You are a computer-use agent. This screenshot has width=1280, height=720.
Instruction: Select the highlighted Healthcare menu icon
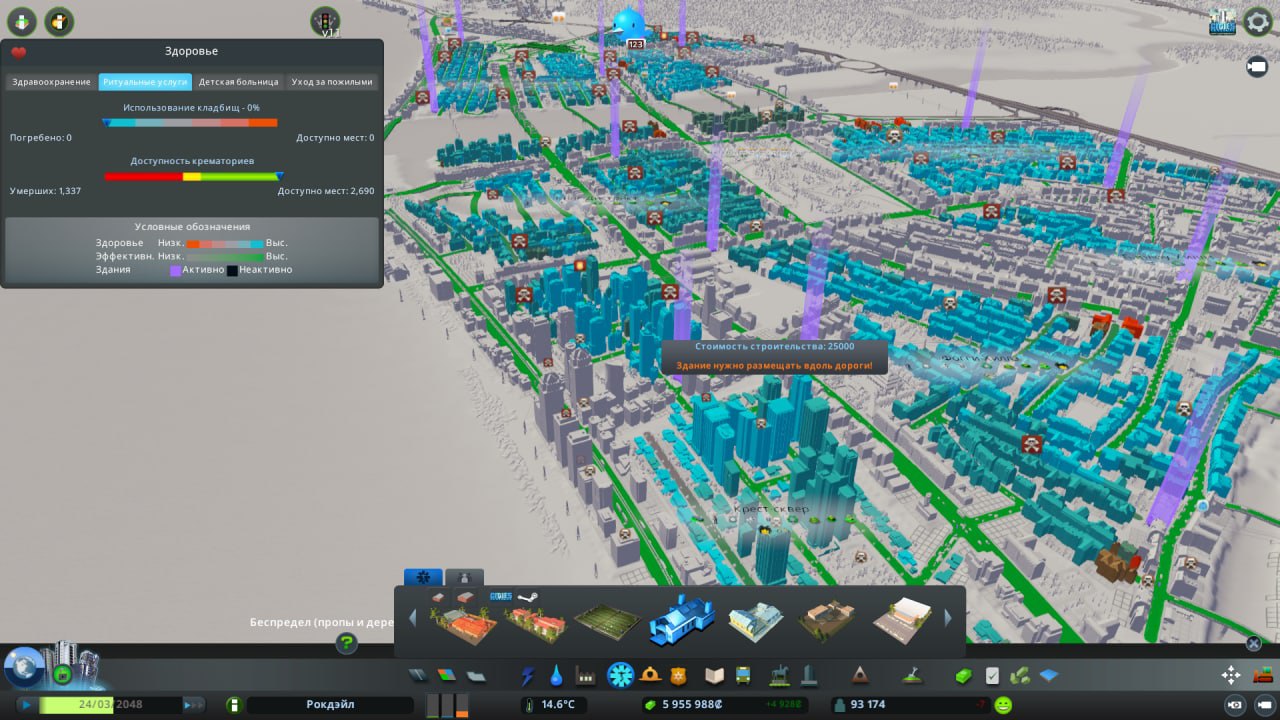pos(621,675)
